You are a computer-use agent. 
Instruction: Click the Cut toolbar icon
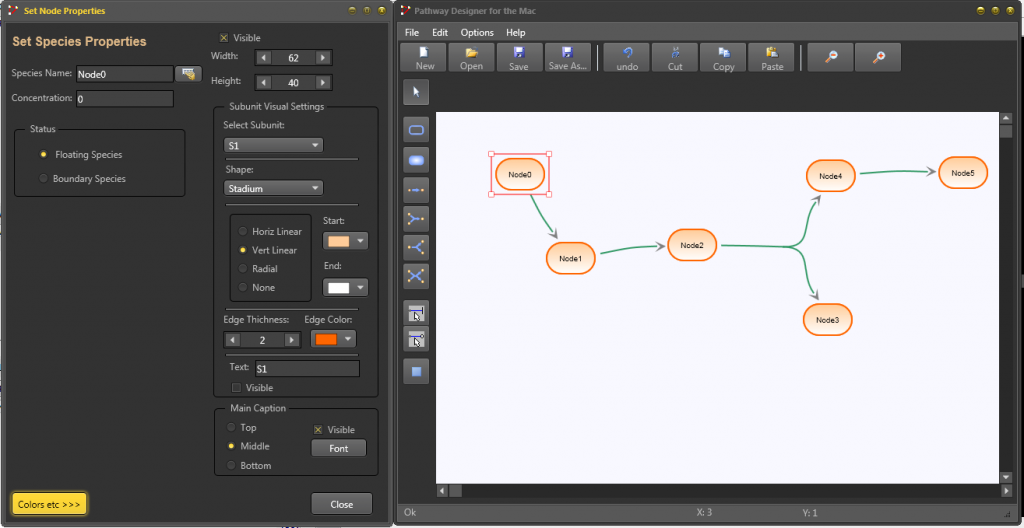[x=675, y=58]
